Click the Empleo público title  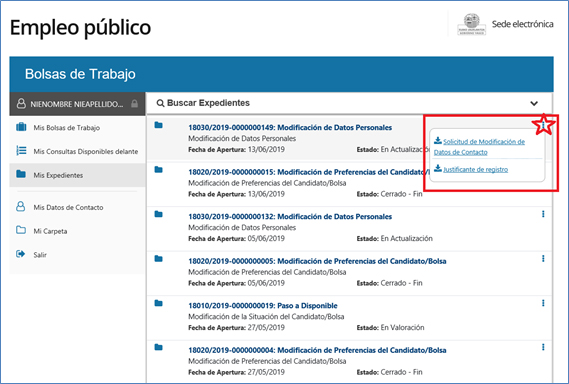pos(80,28)
